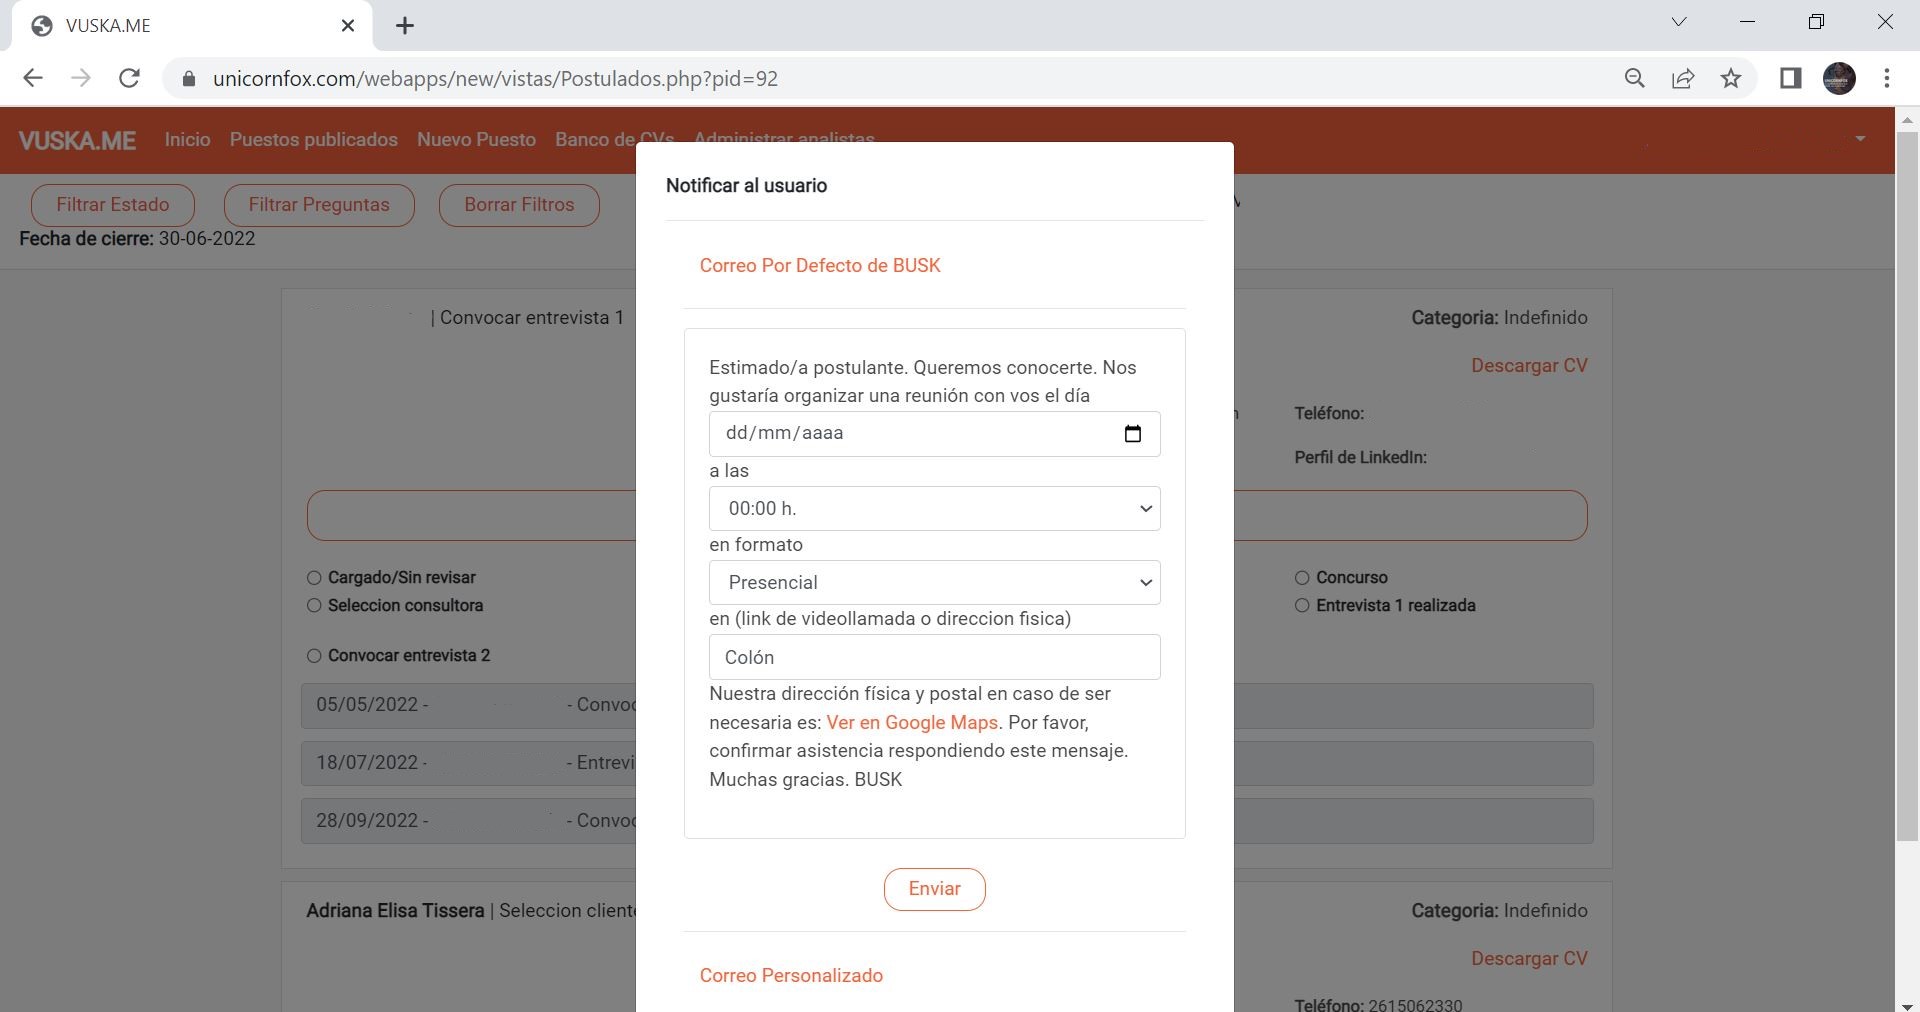This screenshot has width=1920, height=1012.
Task: Go to Nuevo Puesto menu item
Action: click(476, 140)
